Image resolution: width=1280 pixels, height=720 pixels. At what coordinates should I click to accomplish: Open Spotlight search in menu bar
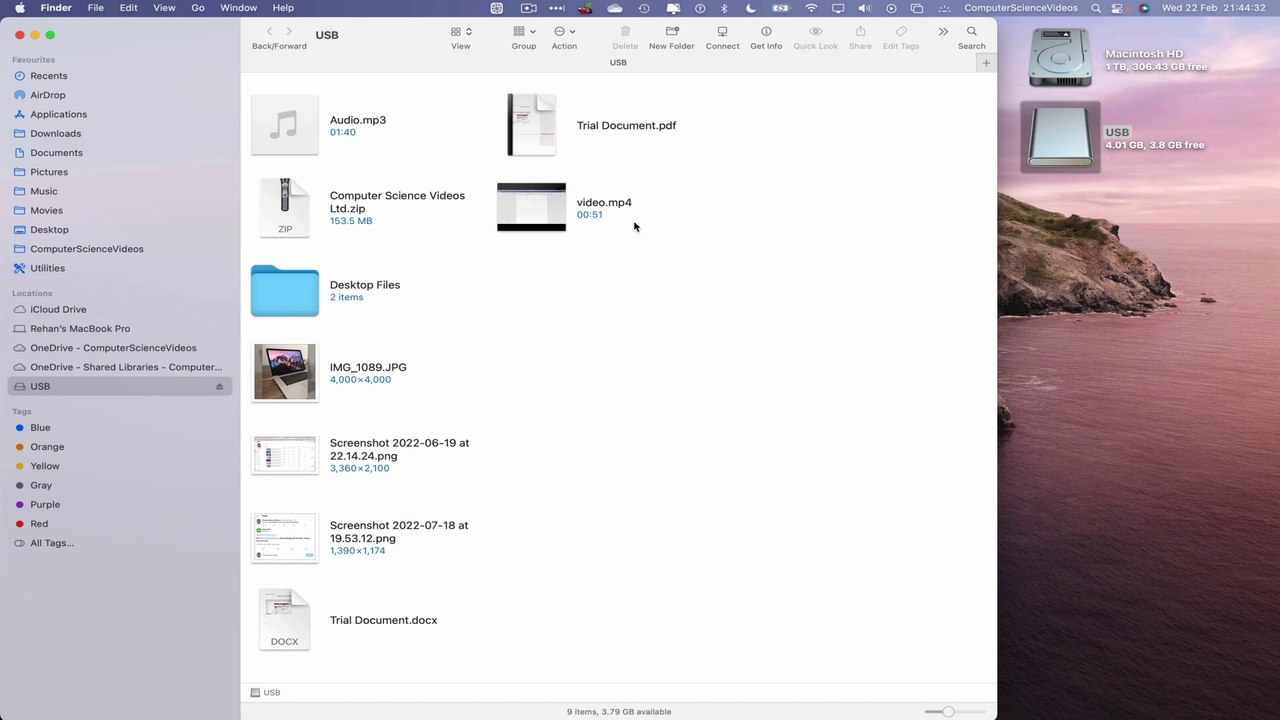(1096, 8)
